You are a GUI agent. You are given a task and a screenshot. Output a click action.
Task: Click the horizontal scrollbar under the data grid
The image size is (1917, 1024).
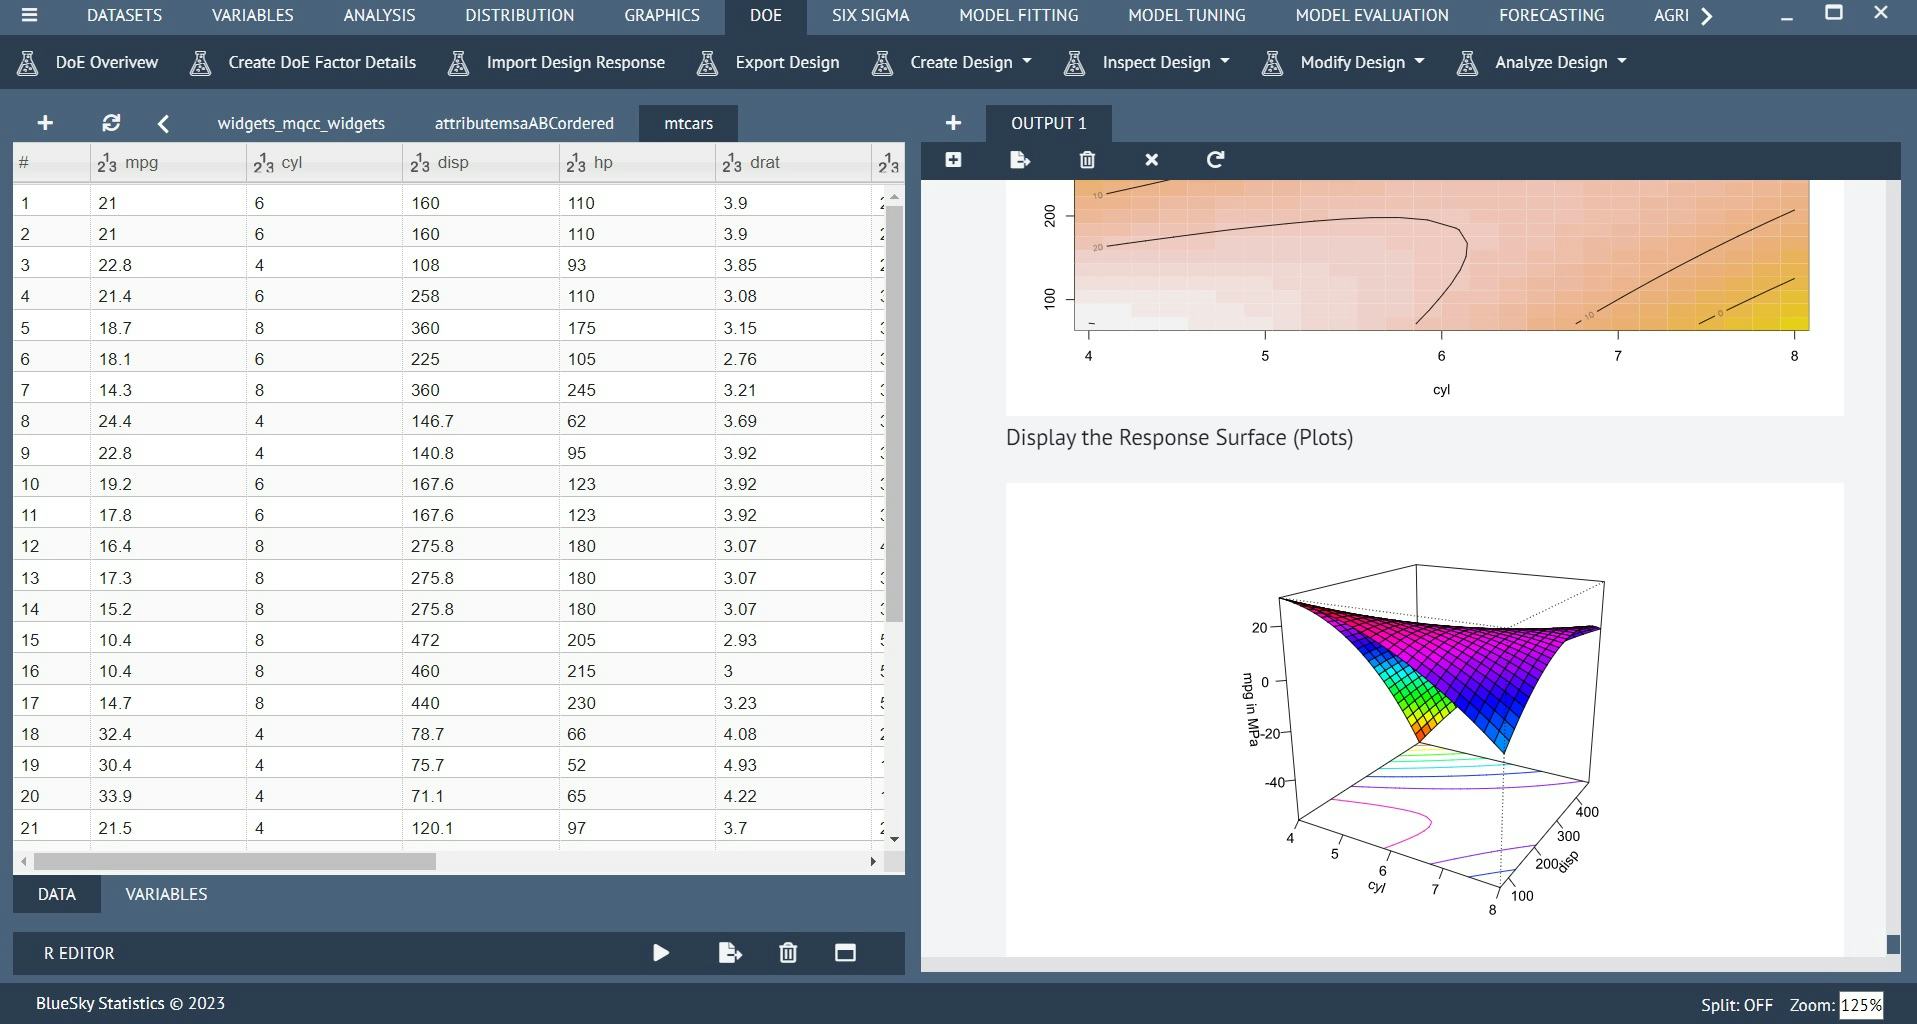[x=230, y=860]
